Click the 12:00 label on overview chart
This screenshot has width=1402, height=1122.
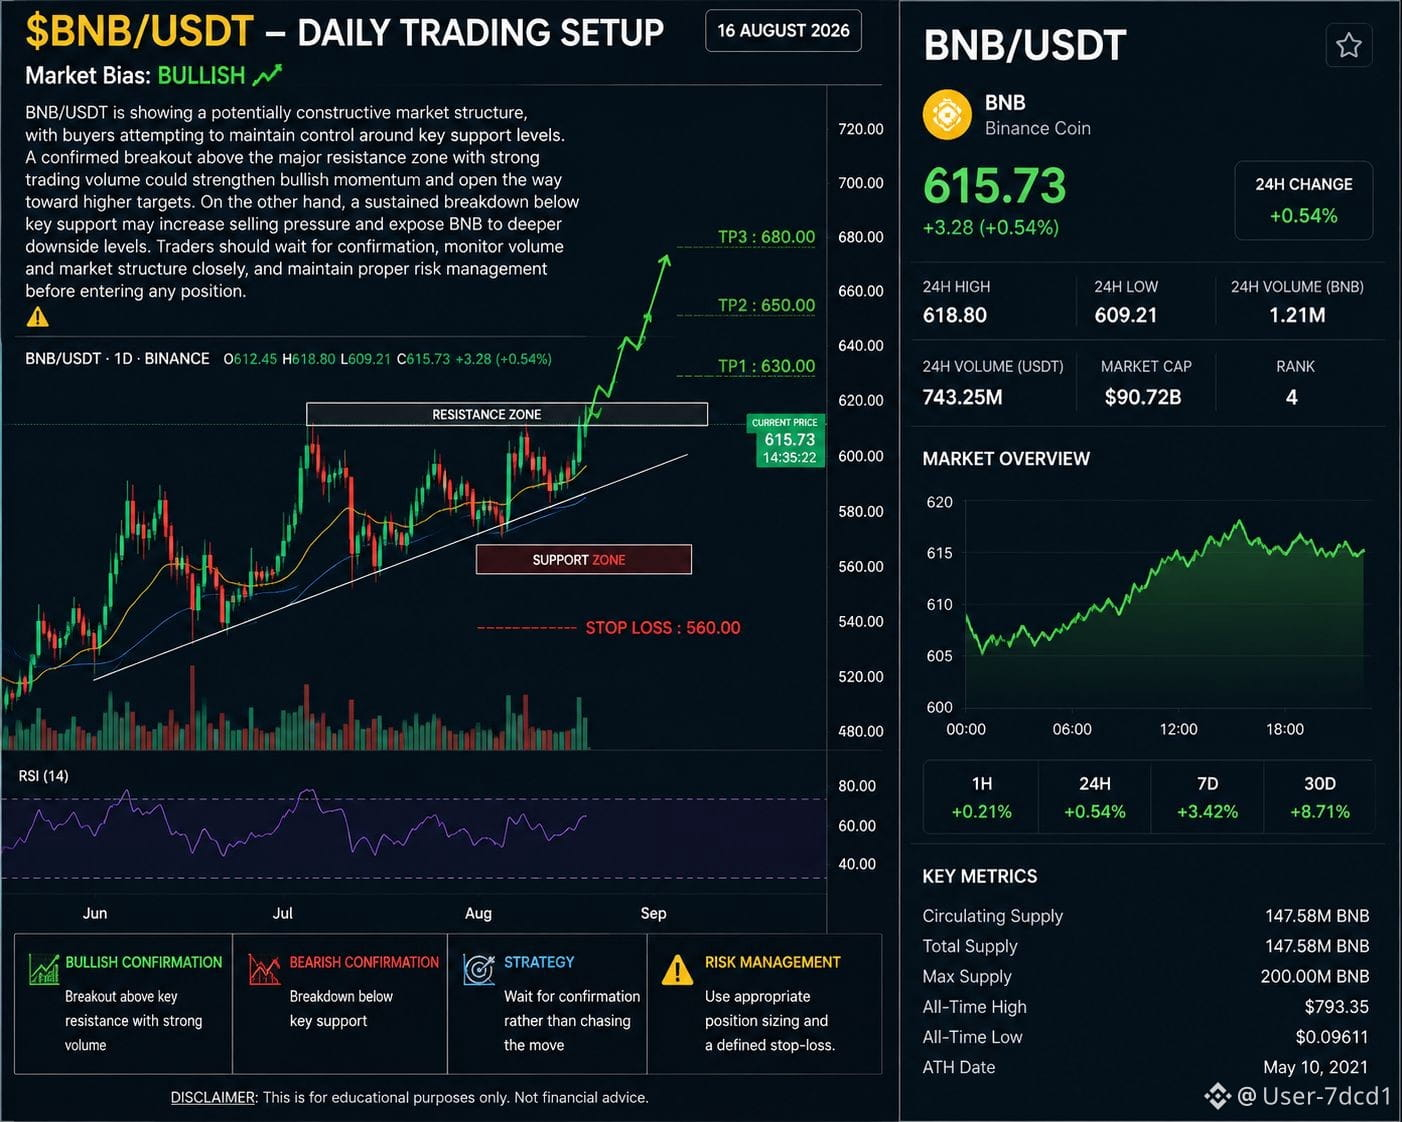(1178, 729)
